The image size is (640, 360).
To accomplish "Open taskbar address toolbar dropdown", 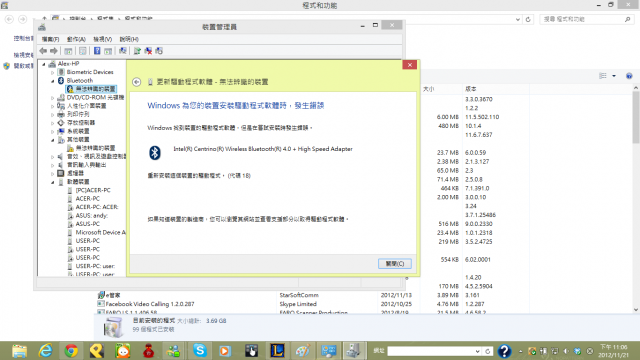I will coord(478,351).
